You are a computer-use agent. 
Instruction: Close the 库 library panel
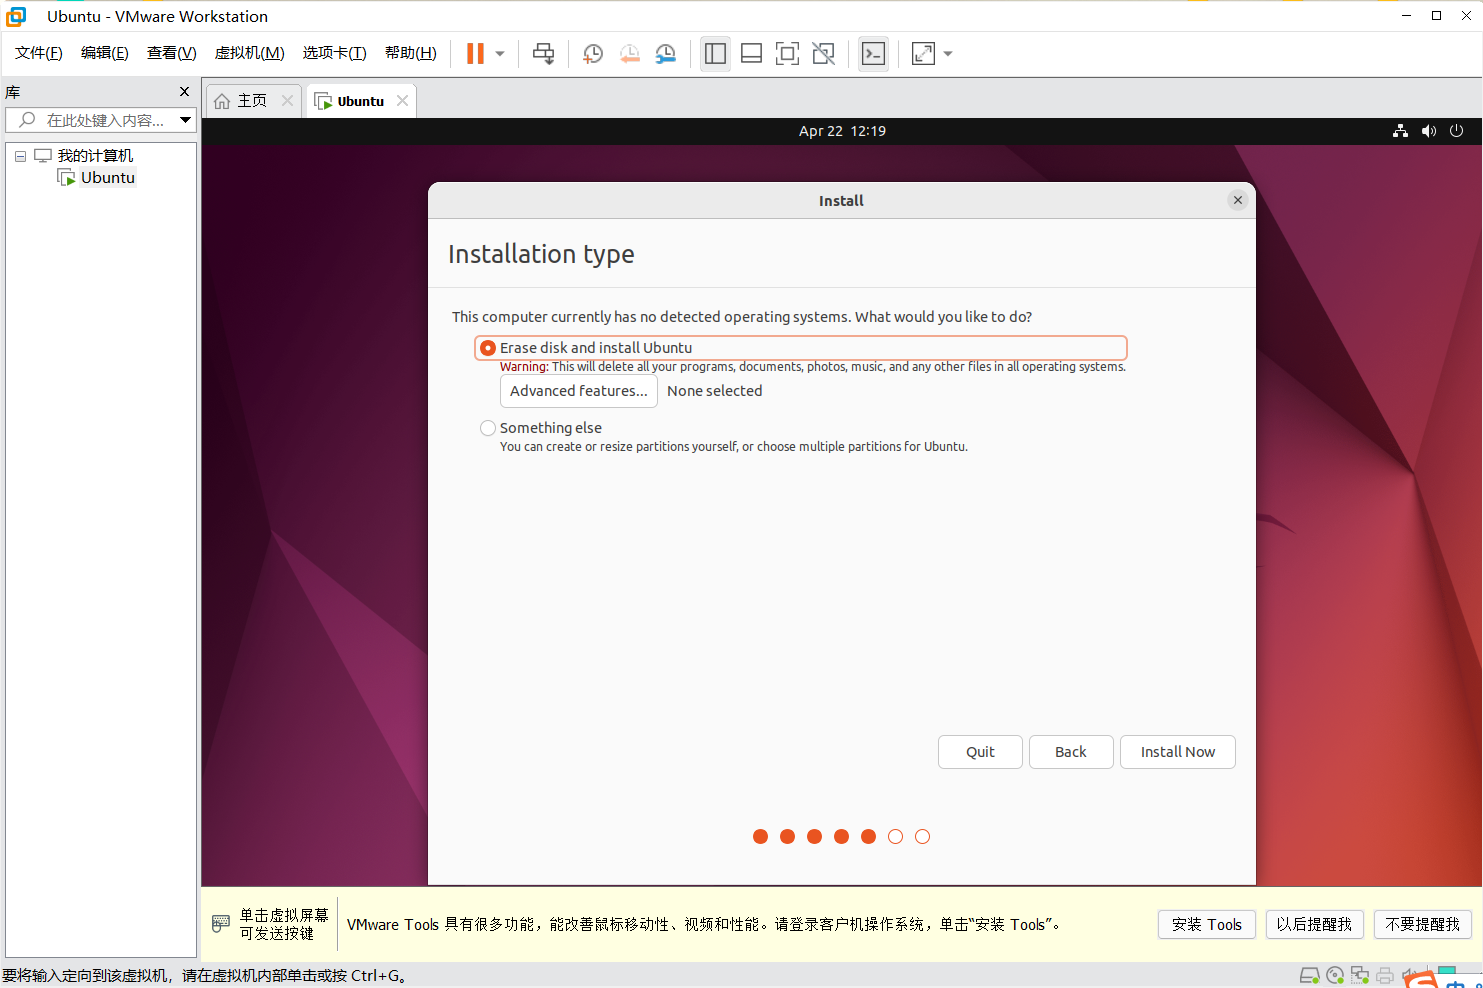click(x=184, y=92)
